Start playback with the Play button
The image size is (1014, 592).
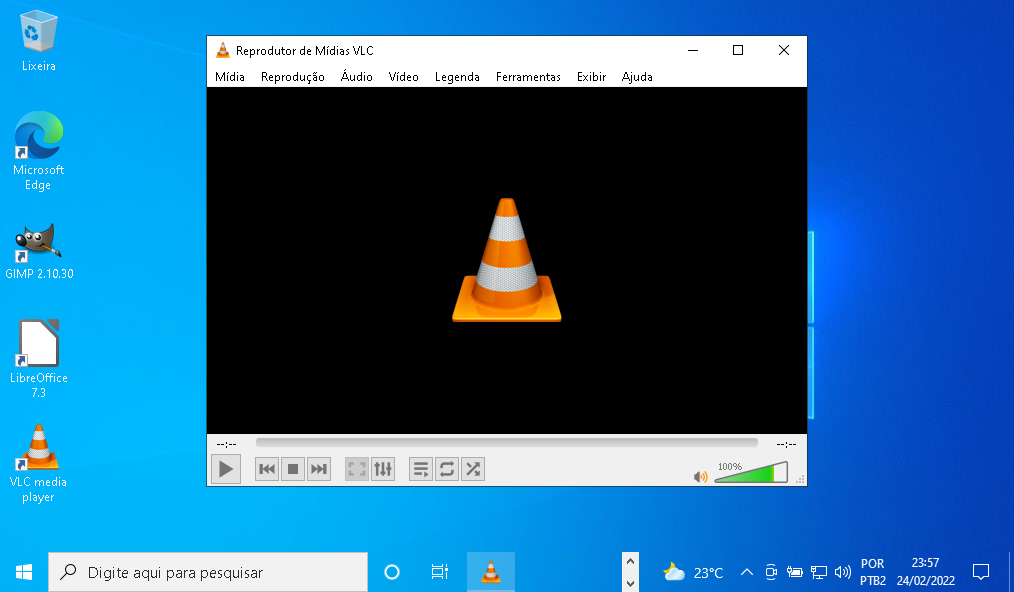(x=226, y=469)
